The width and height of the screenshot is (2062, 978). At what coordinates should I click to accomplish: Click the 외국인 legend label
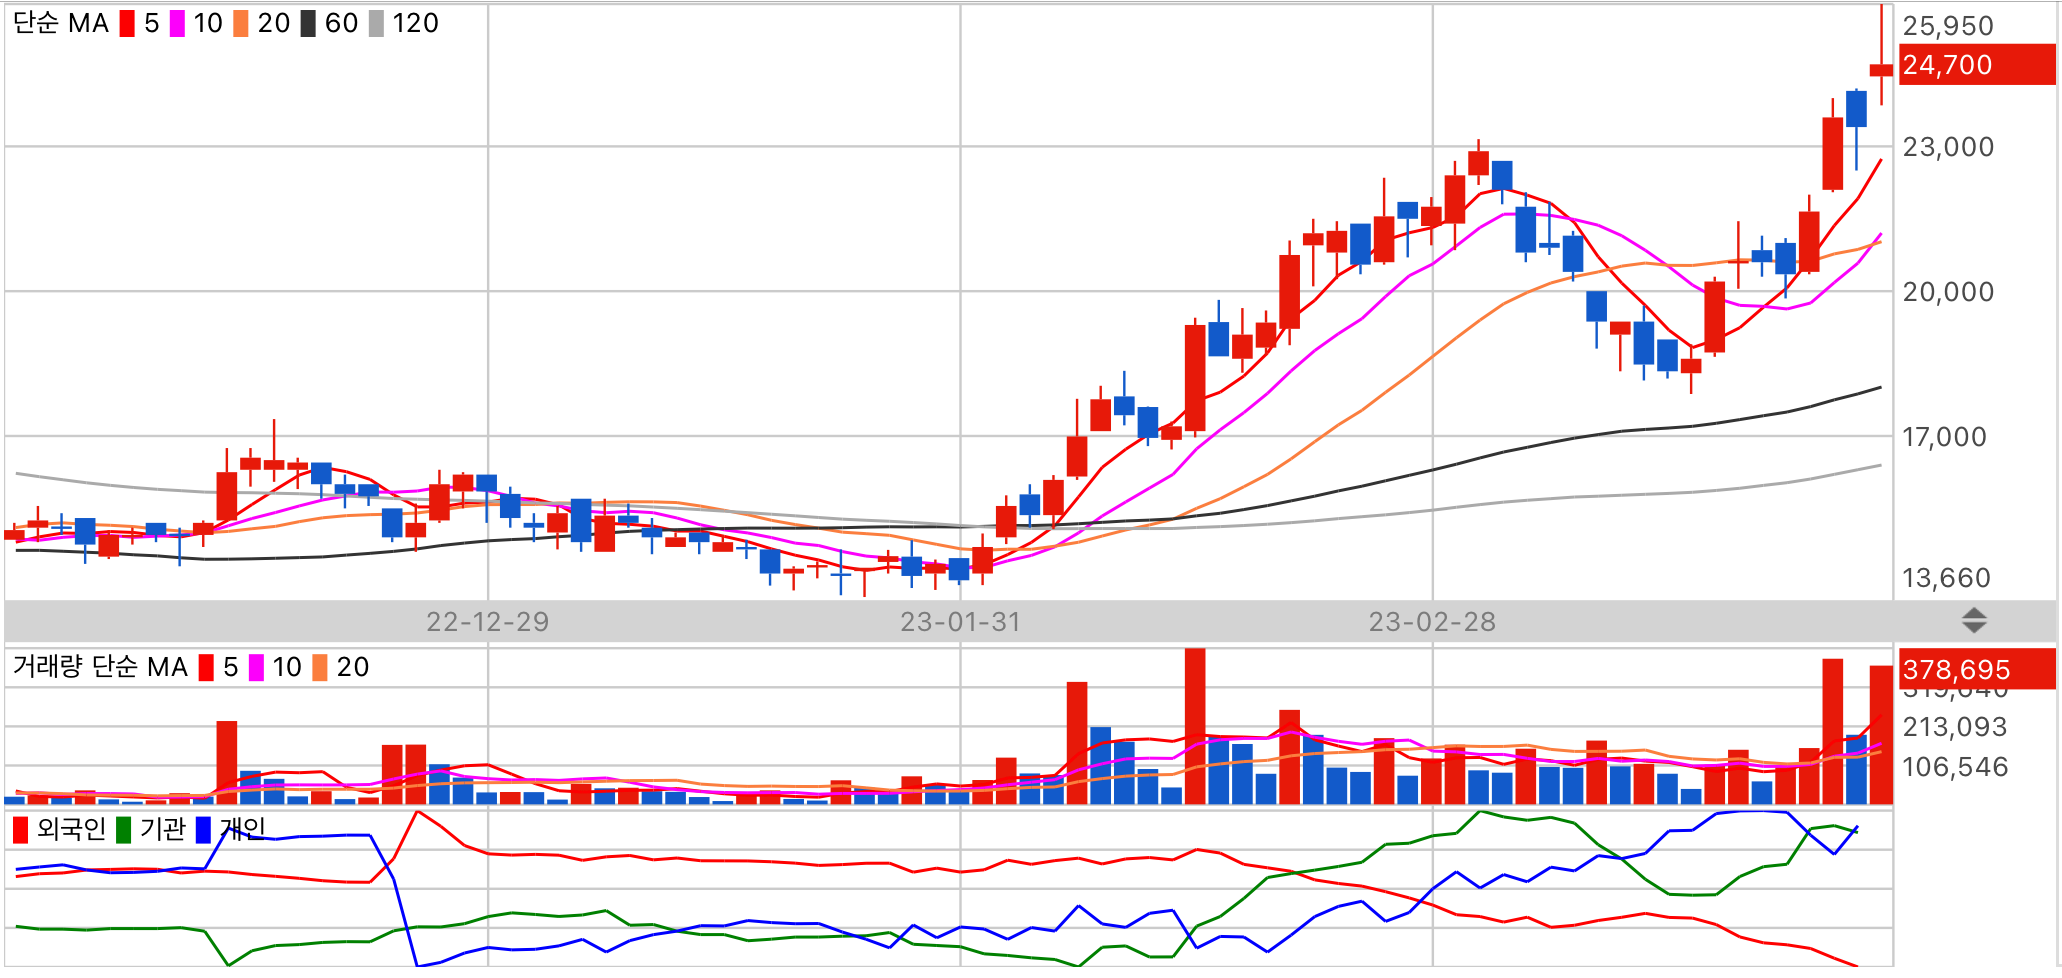71,829
